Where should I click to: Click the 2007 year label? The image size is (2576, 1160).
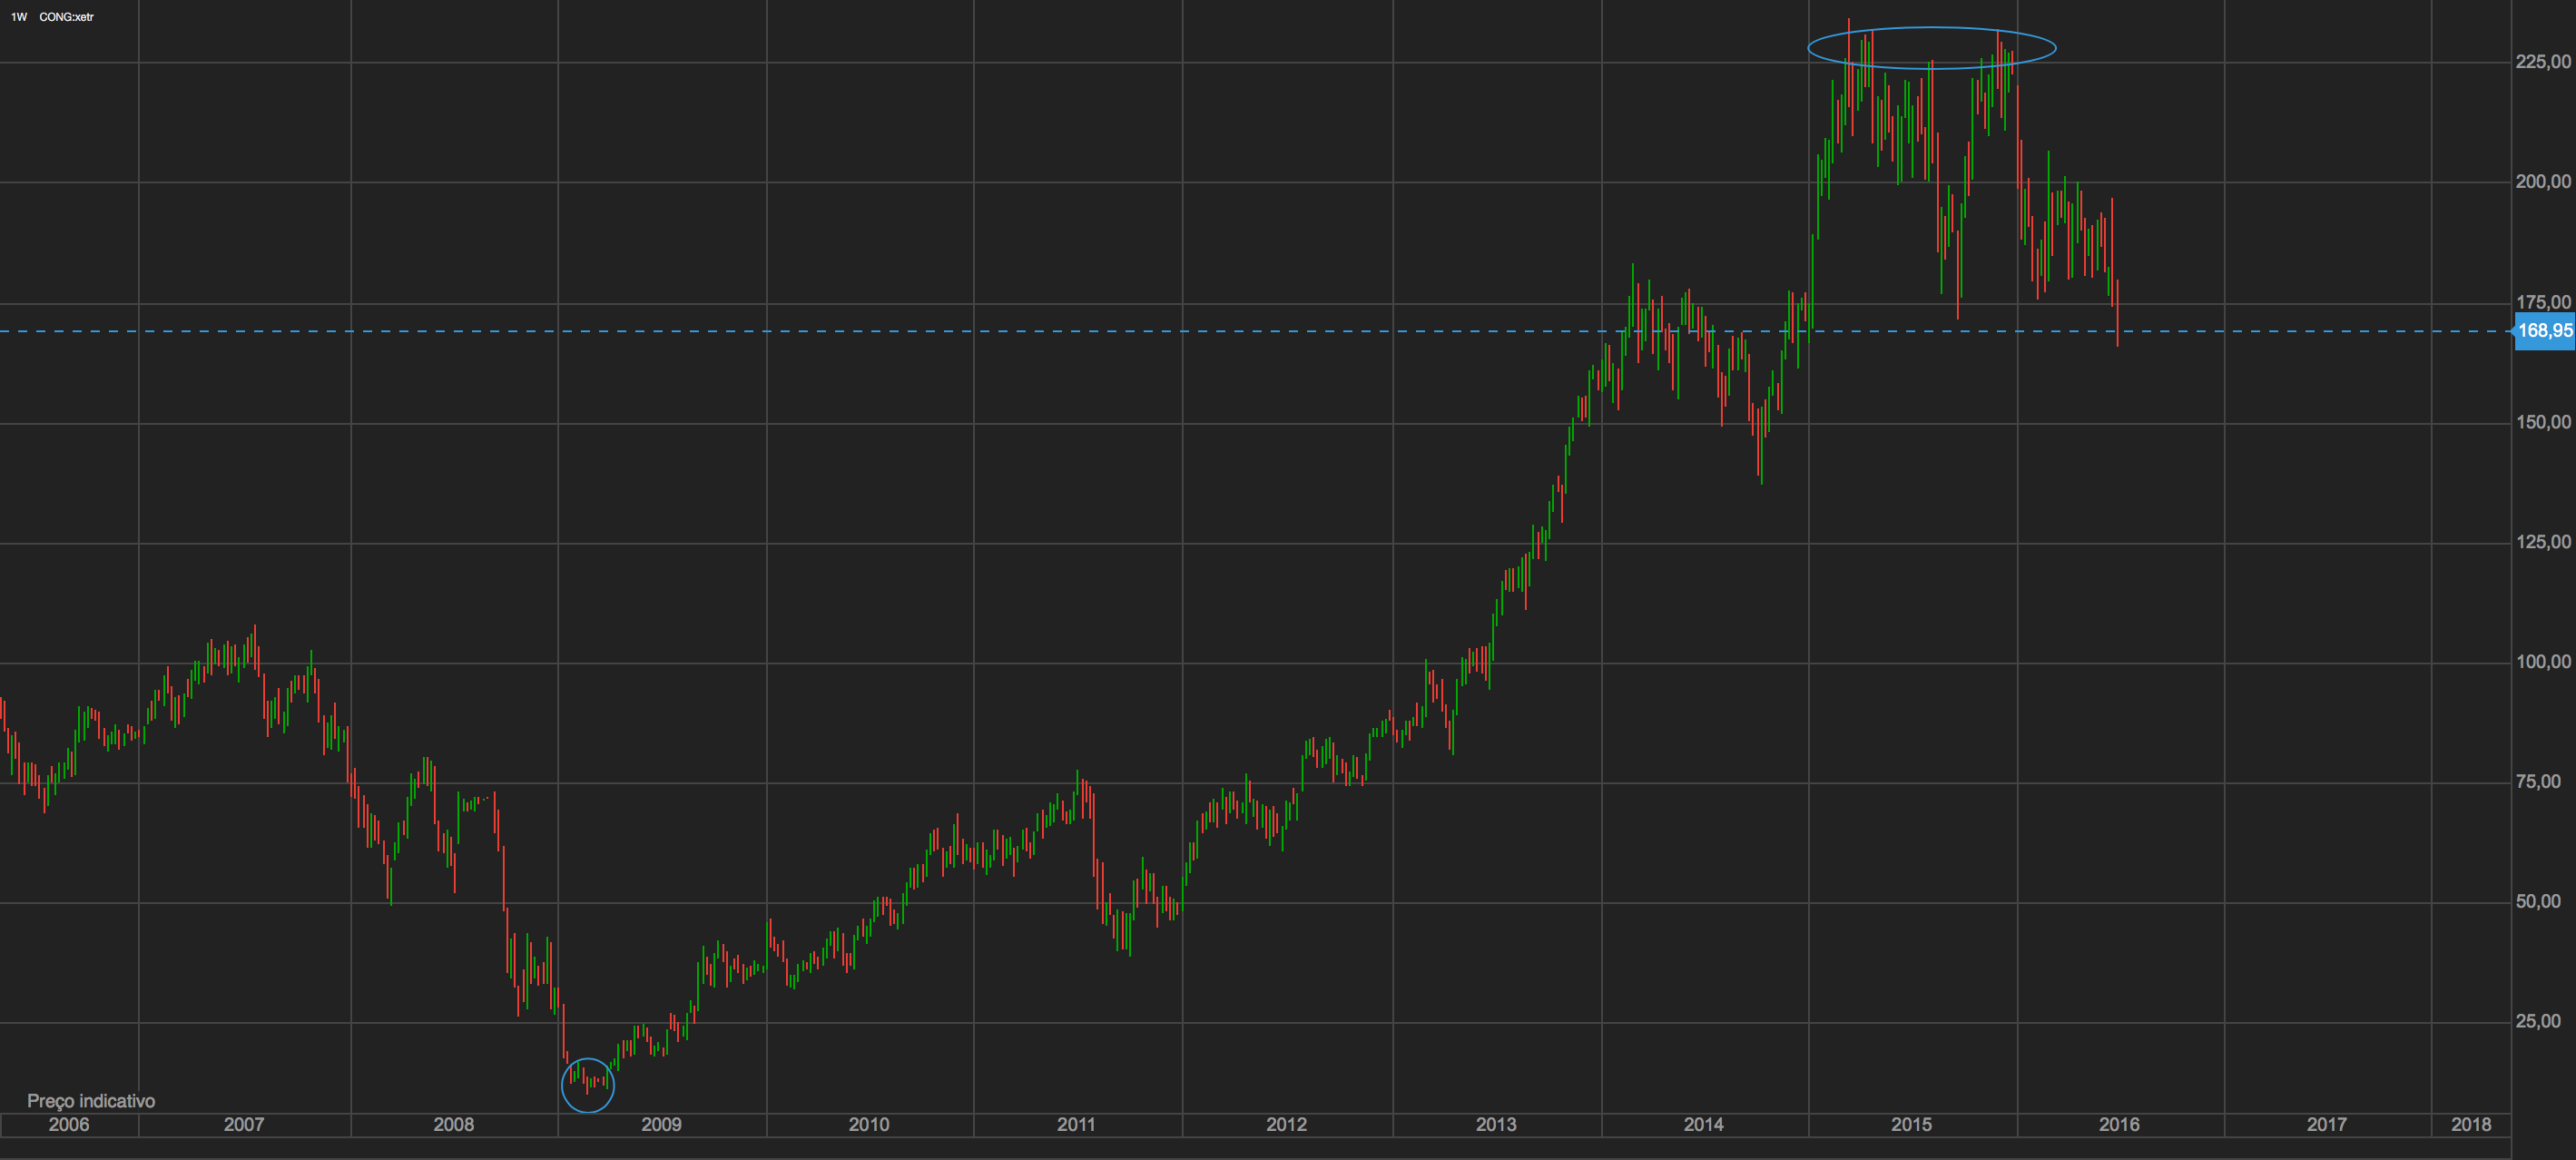[x=244, y=1124]
